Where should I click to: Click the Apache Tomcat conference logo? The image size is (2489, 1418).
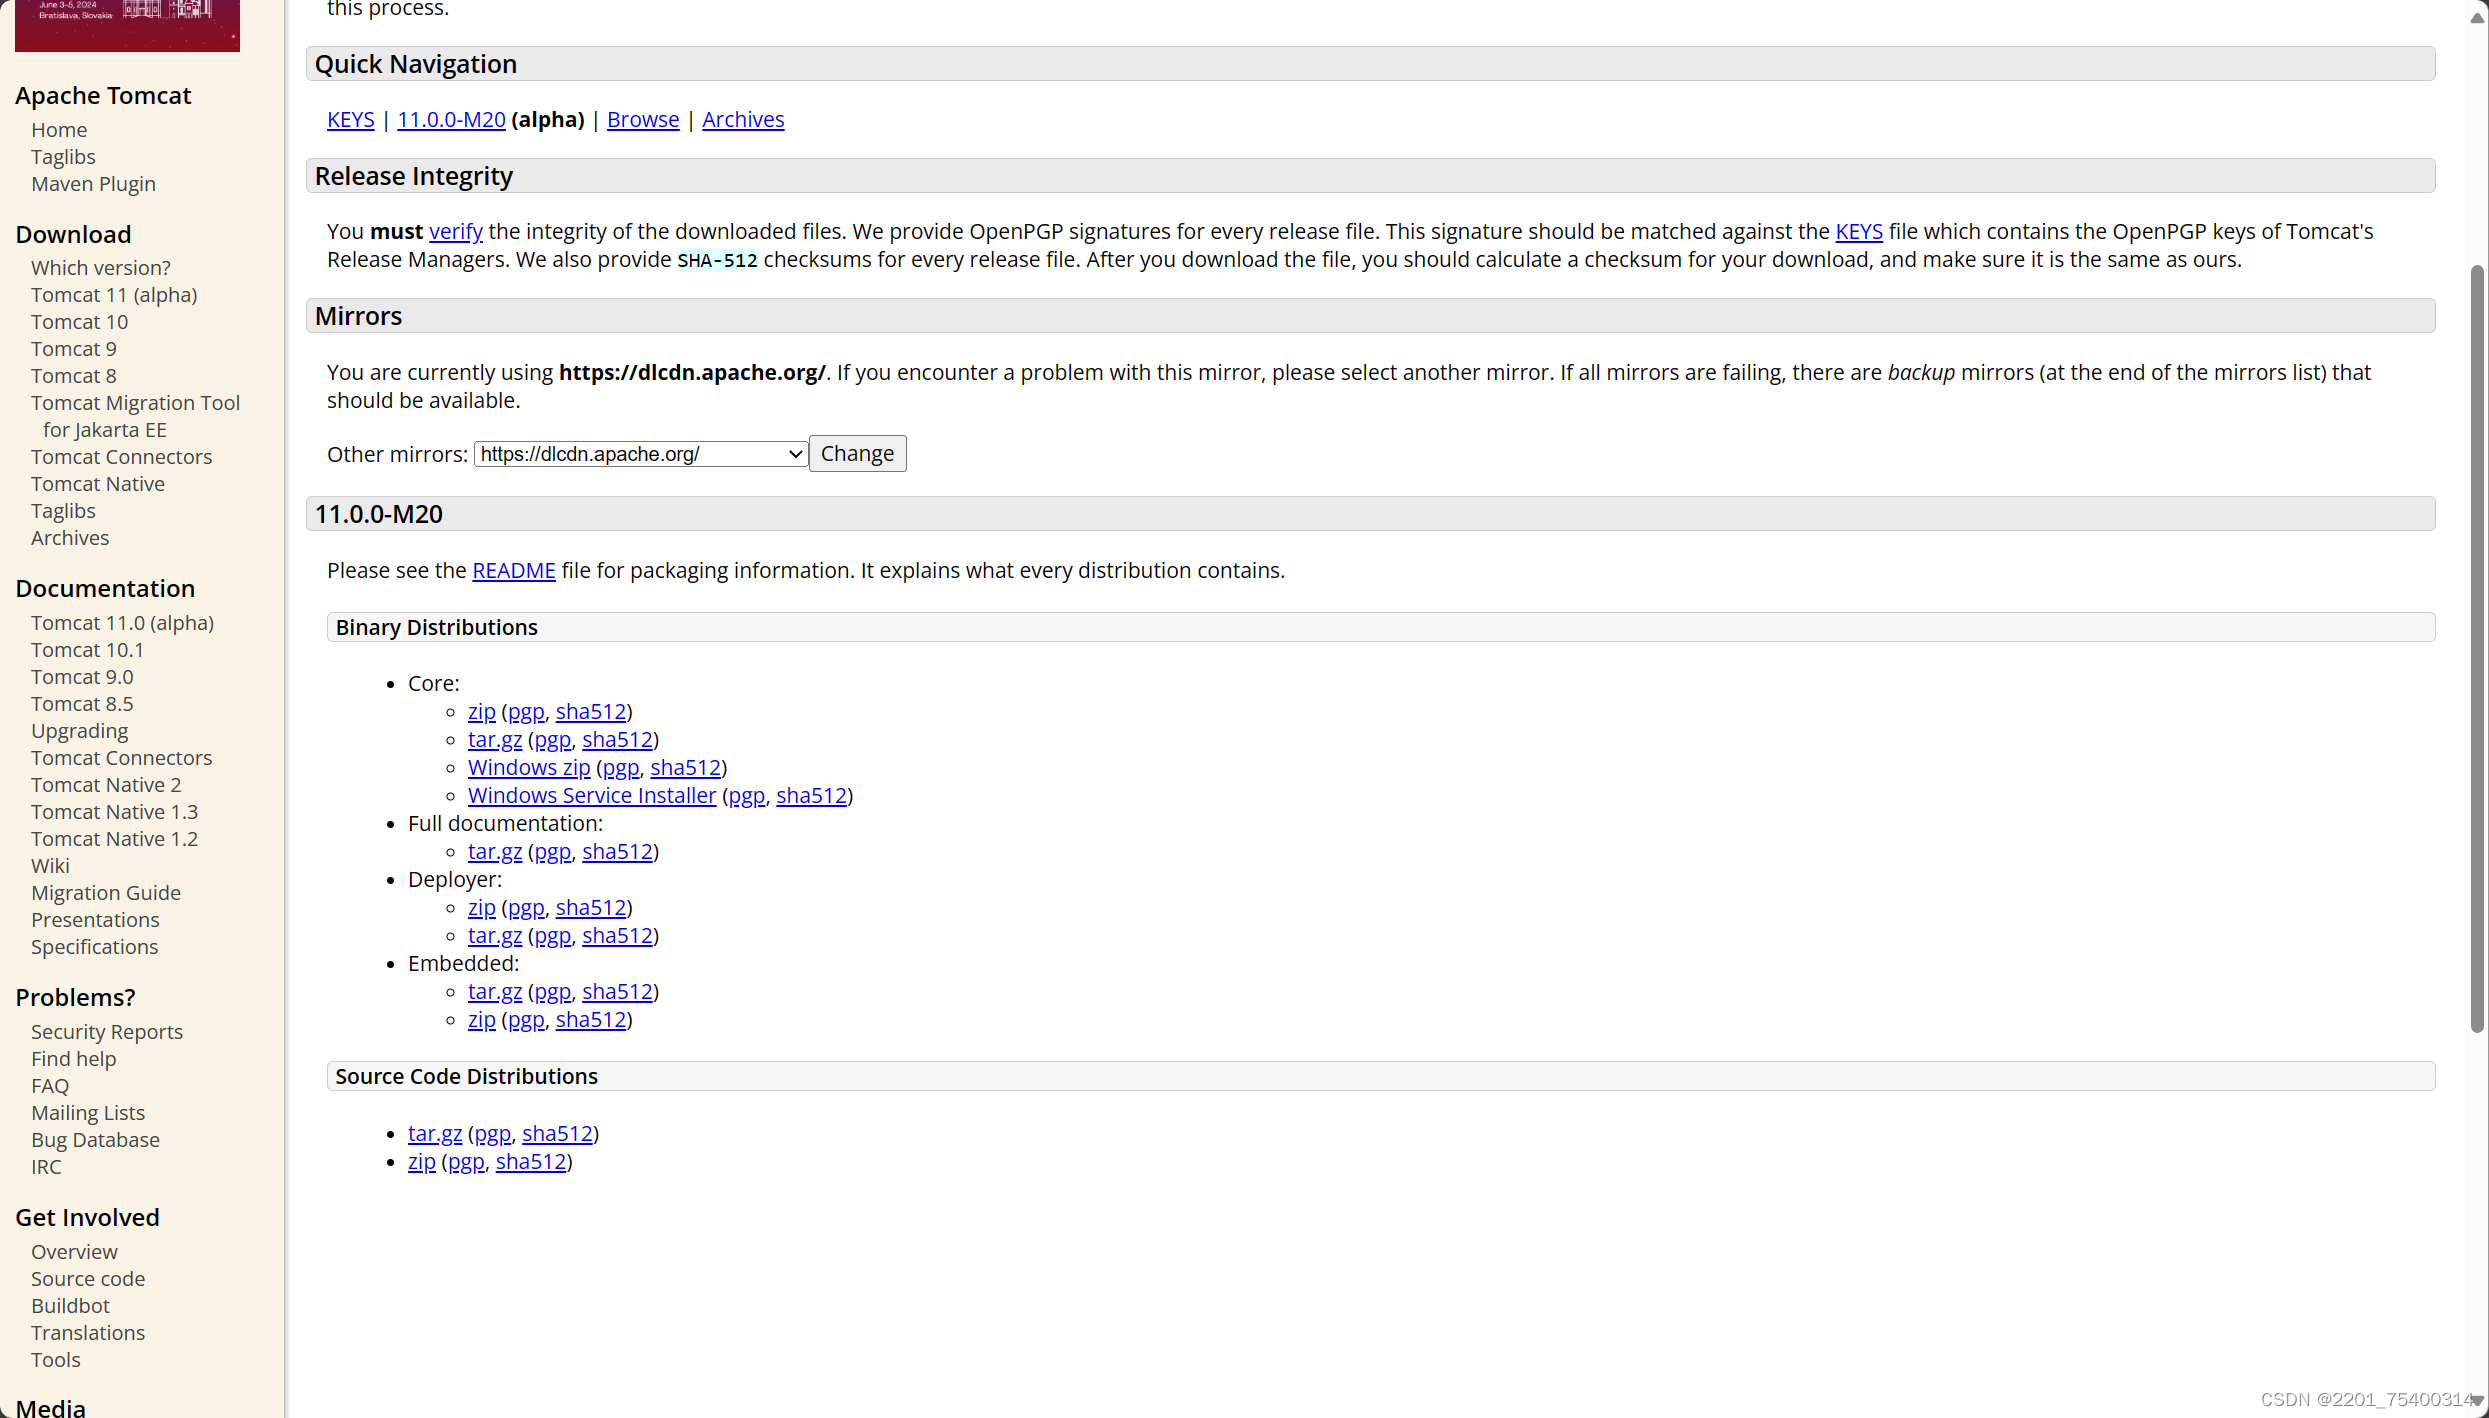click(126, 26)
